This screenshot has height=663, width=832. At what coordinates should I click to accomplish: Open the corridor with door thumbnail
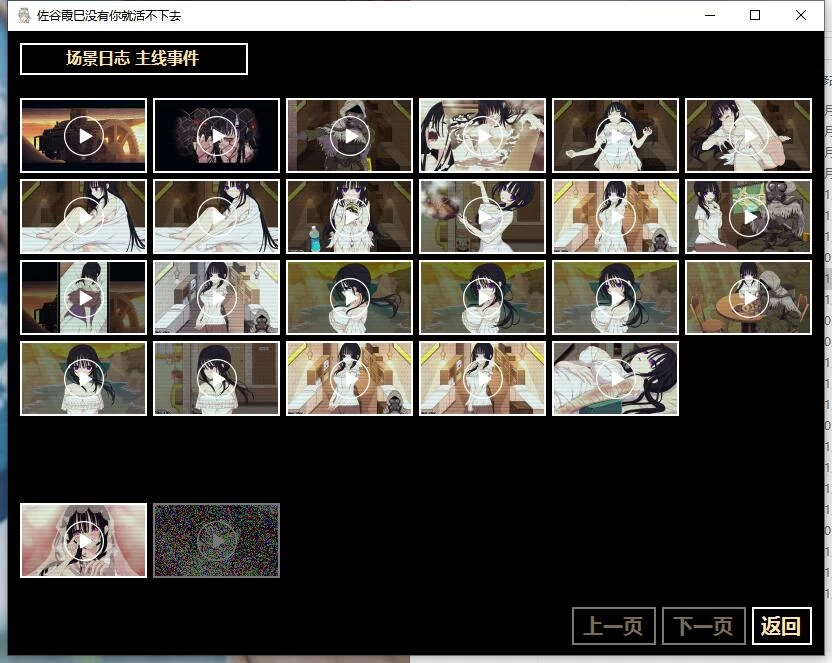(216, 379)
